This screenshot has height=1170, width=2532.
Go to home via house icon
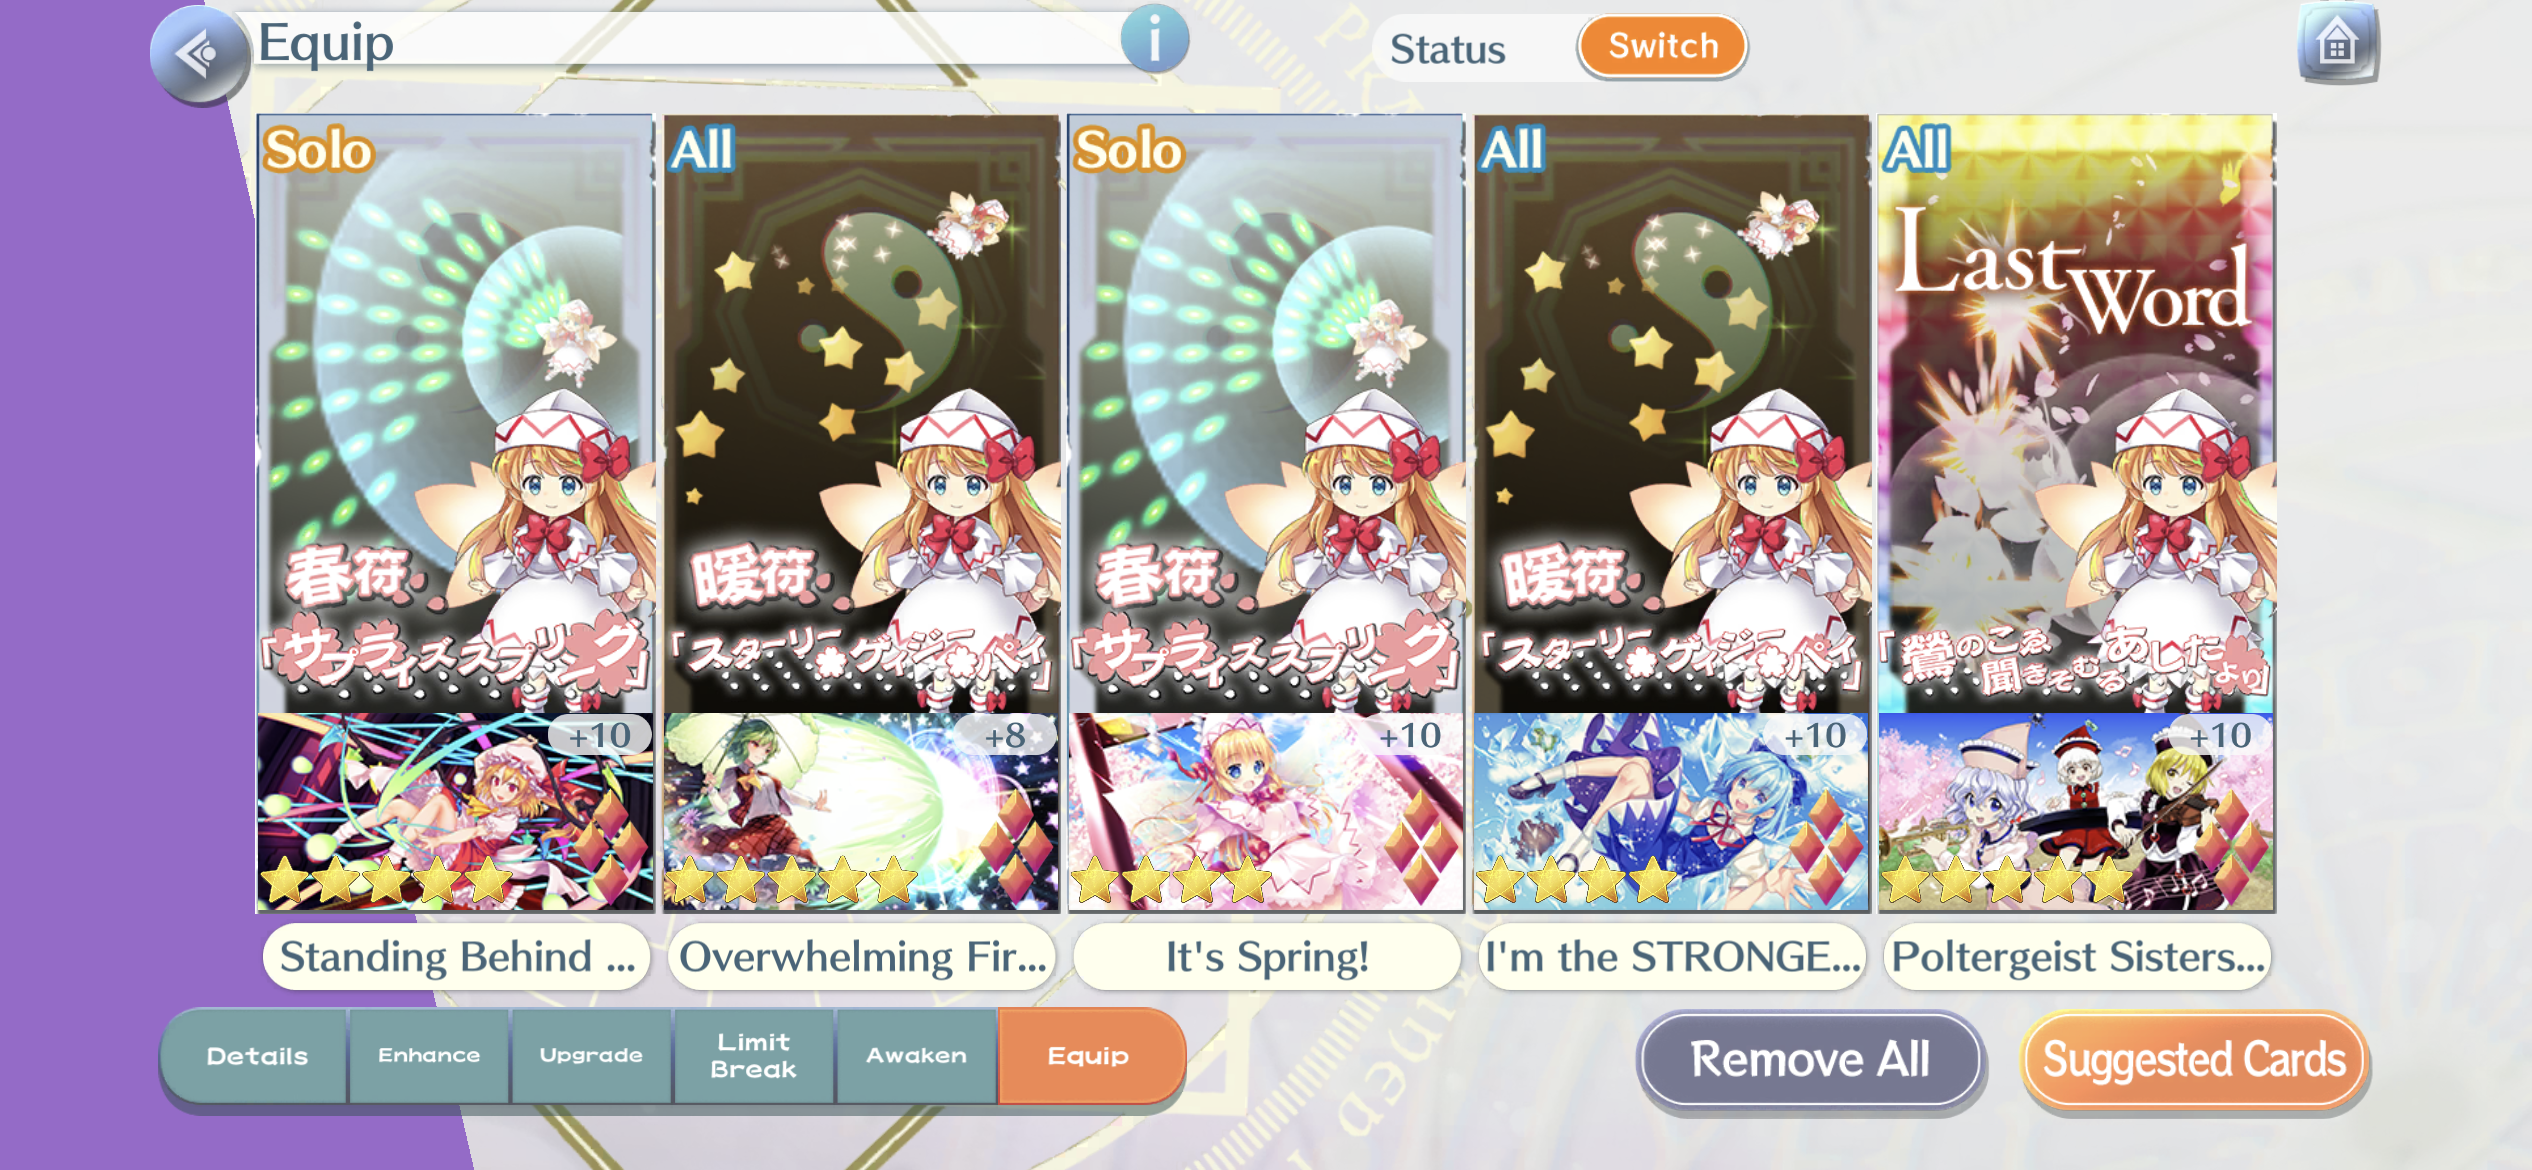tap(2337, 43)
